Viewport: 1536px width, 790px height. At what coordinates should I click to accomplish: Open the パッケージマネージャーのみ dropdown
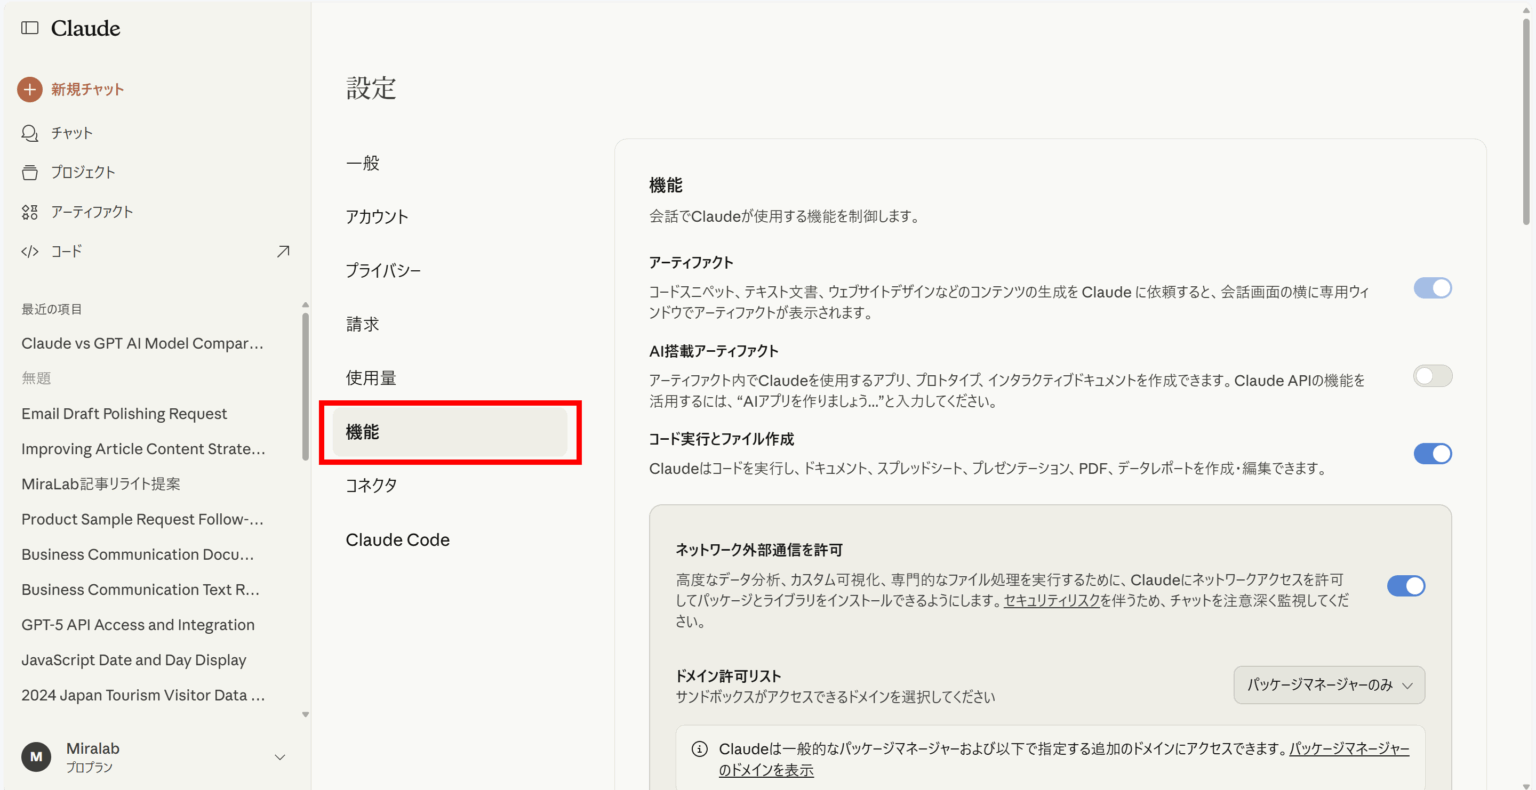(x=1328, y=685)
